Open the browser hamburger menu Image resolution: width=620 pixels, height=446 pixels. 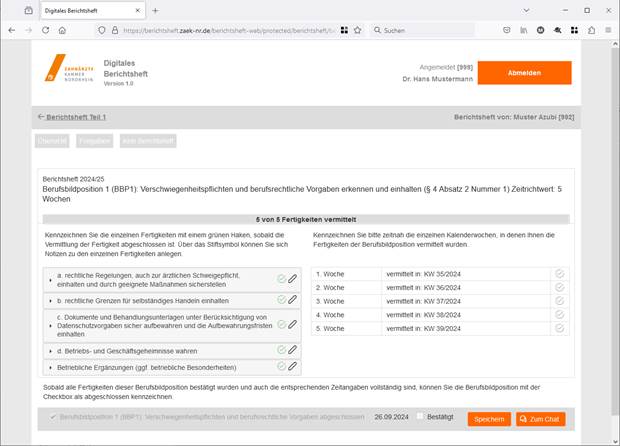(x=608, y=30)
